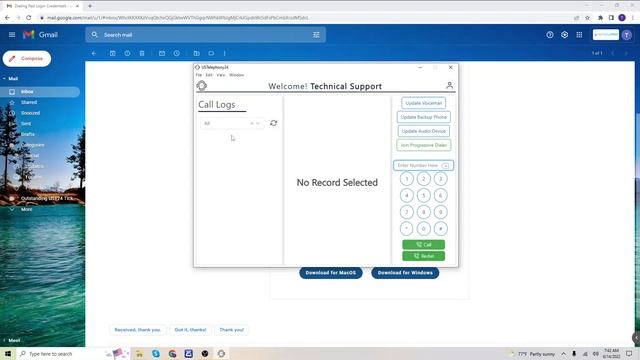Click the Join Progressive Dialer button

(423, 145)
